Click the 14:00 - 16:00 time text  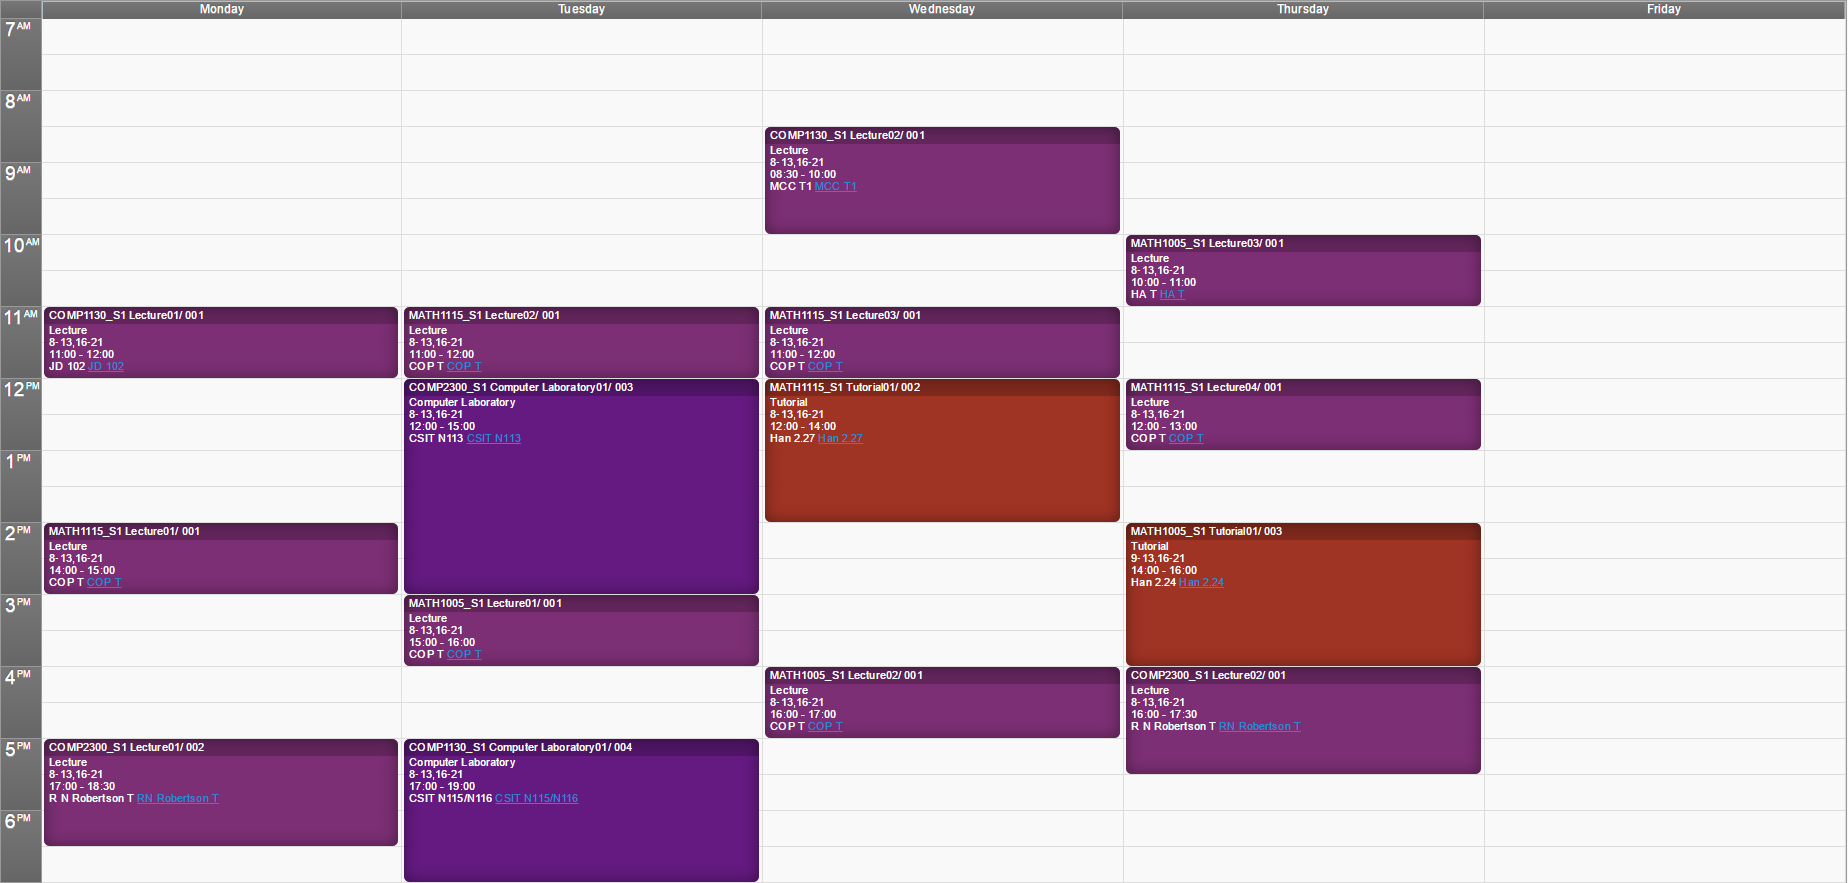[1164, 571]
